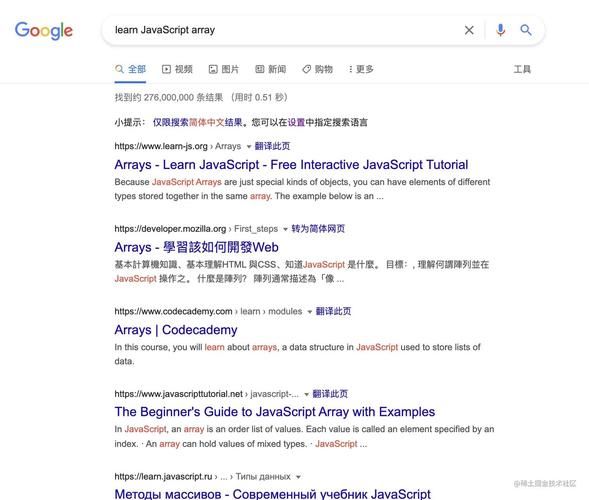Click https://developer.mozilla.org URL text

point(170,229)
